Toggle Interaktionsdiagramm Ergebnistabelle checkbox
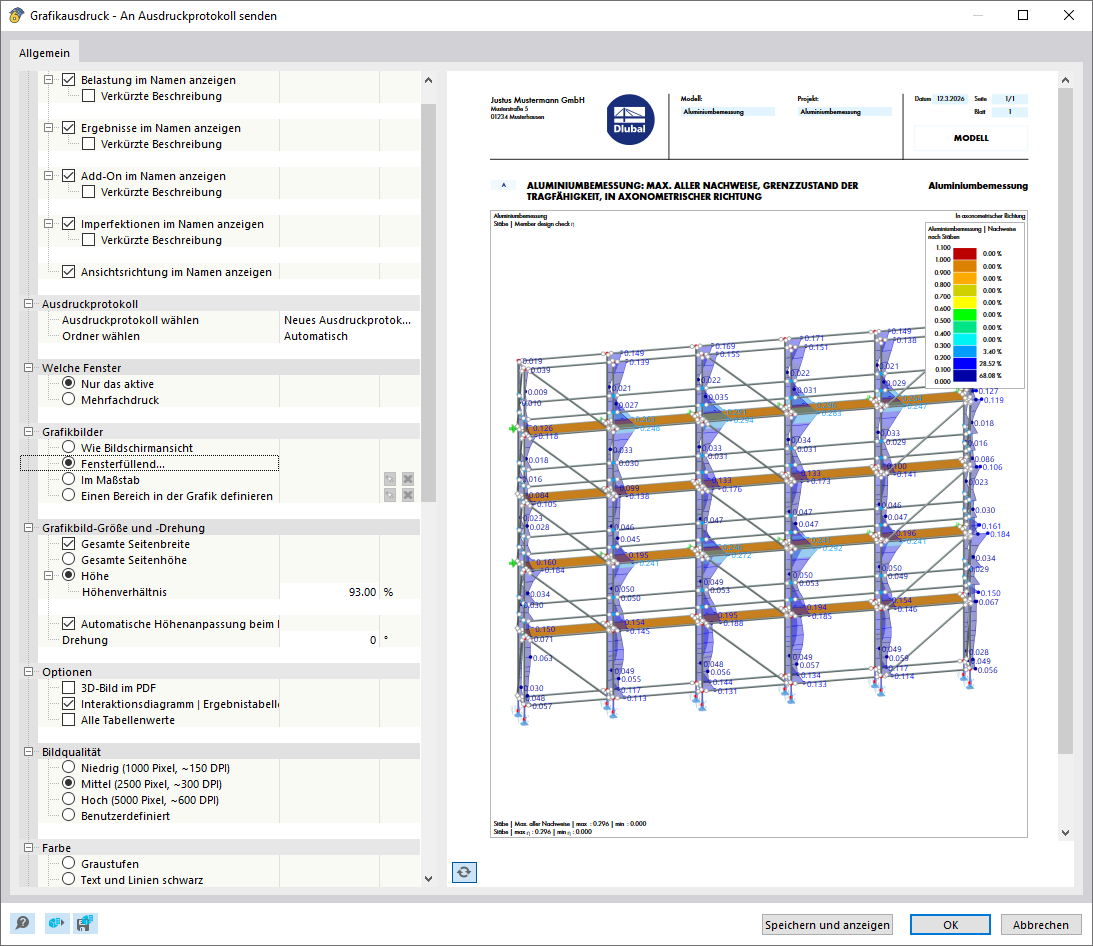Image resolution: width=1093 pixels, height=946 pixels. click(x=68, y=704)
